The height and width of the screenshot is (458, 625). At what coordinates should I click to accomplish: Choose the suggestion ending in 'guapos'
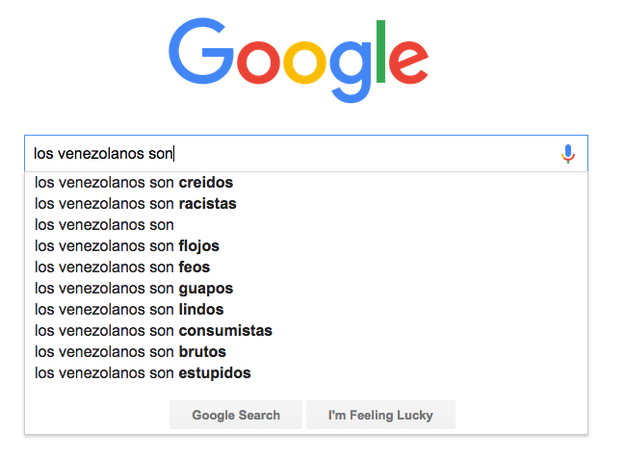point(306,288)
